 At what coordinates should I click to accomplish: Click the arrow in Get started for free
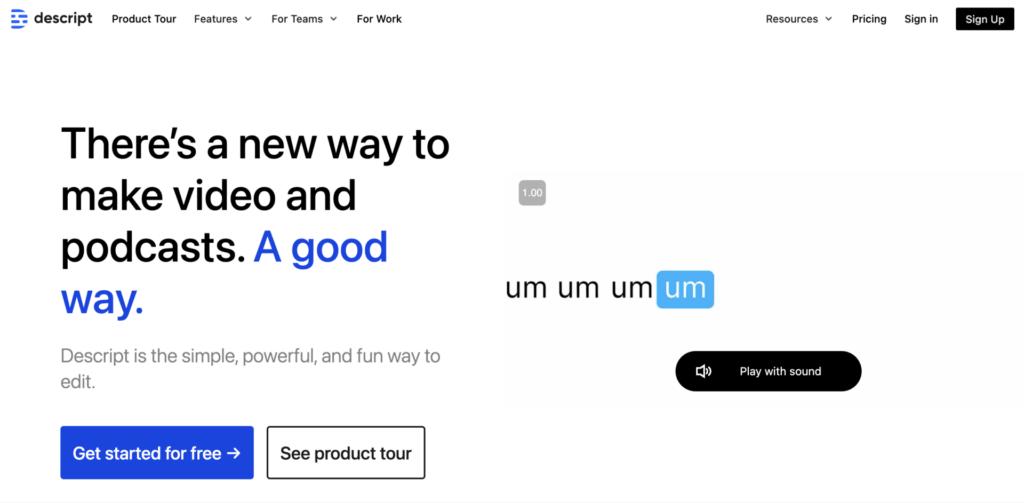(234, 453)
